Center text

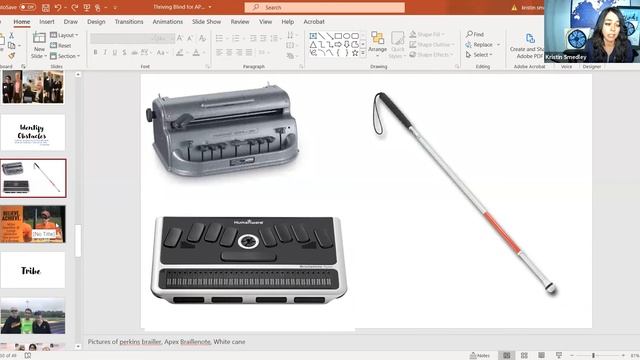tap(229, 53)
